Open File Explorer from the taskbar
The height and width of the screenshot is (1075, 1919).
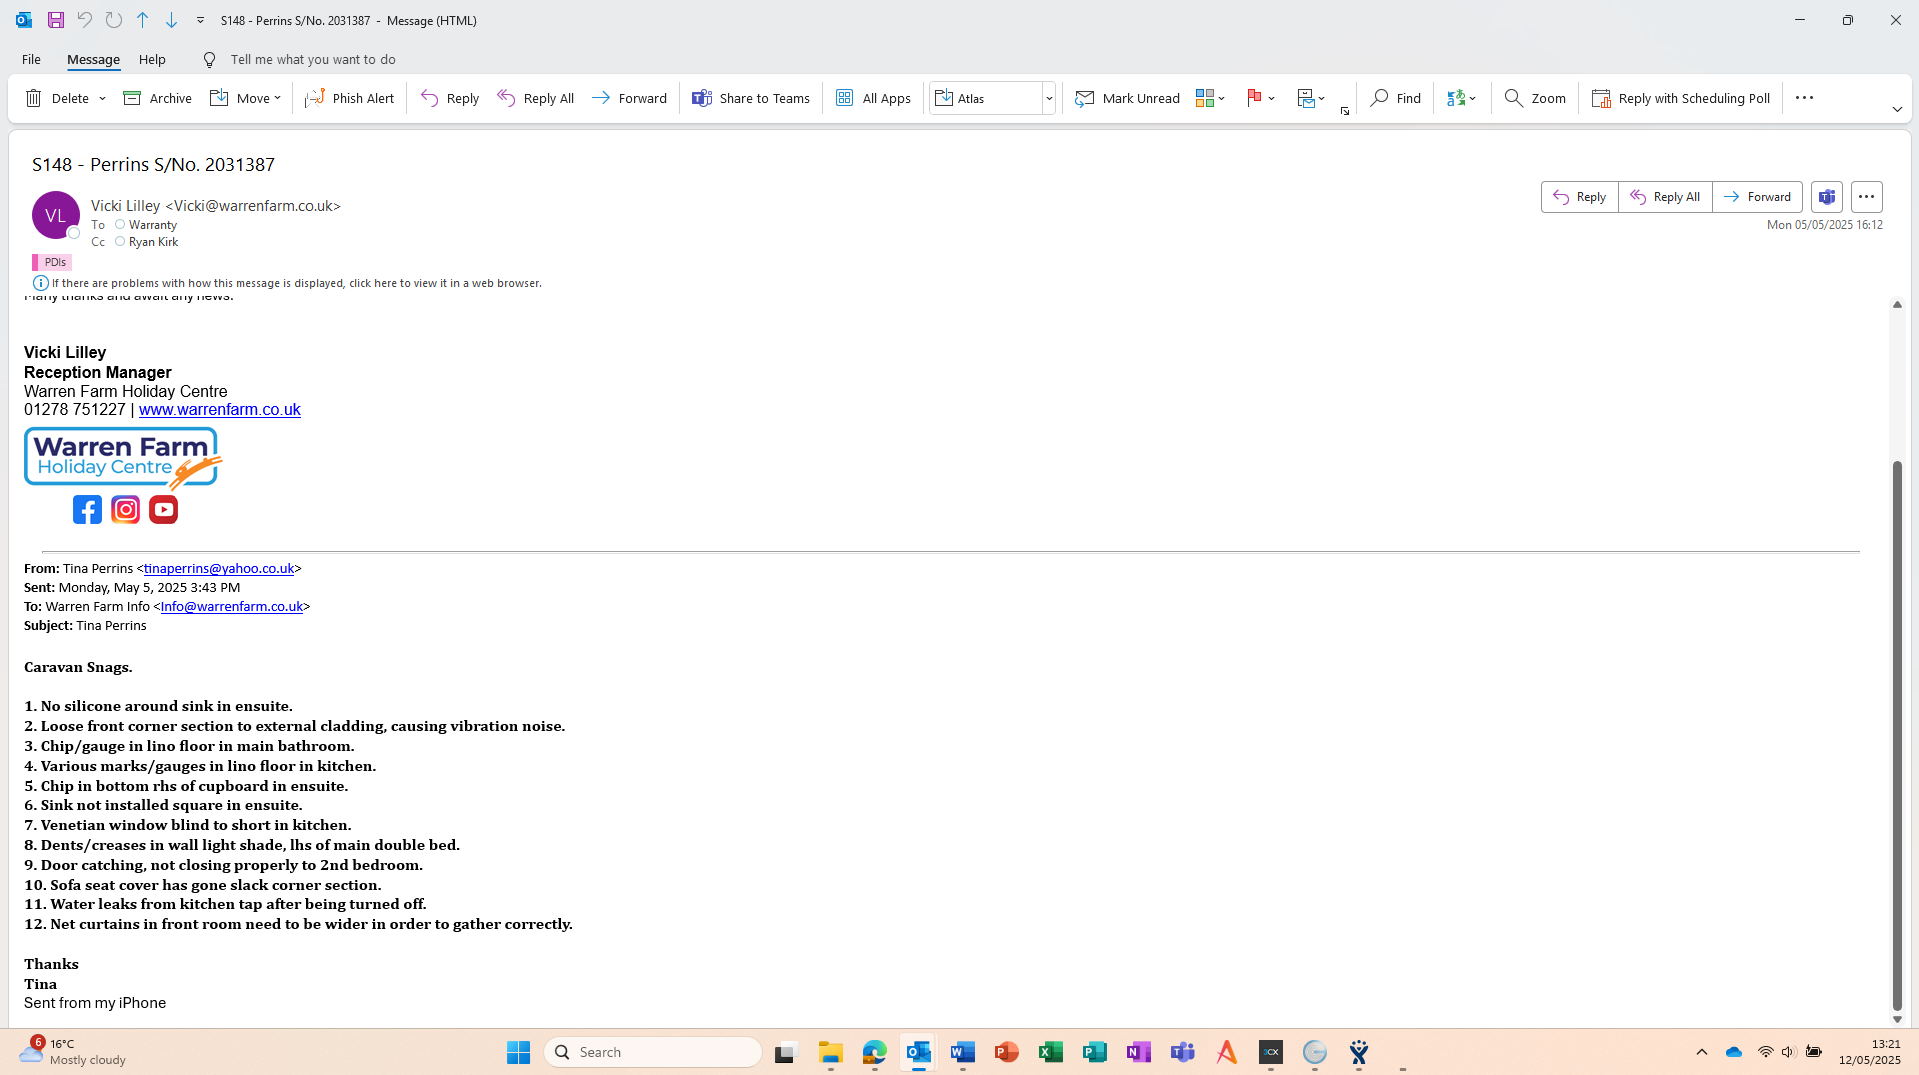tap(830, 1052)
